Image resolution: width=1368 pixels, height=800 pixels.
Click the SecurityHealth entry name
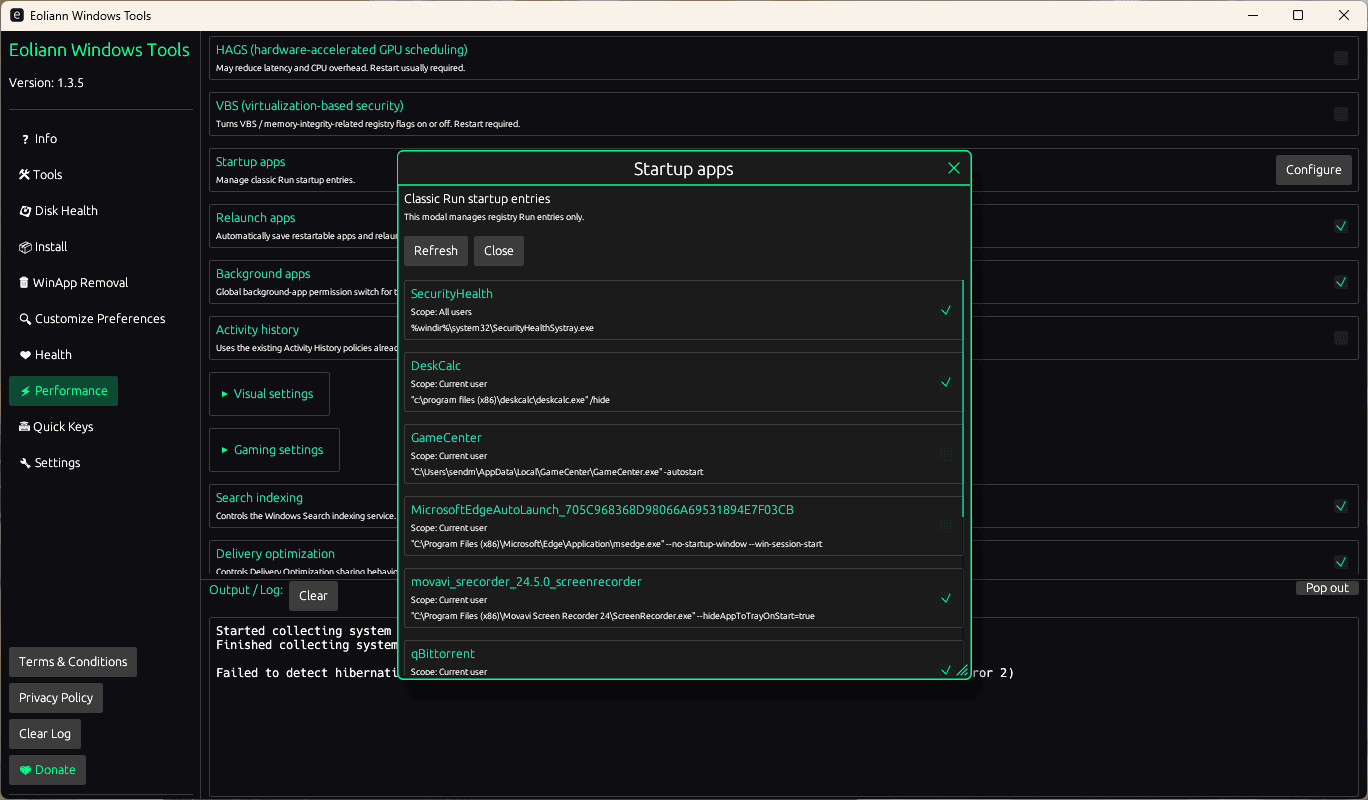[x=452, y=294]
